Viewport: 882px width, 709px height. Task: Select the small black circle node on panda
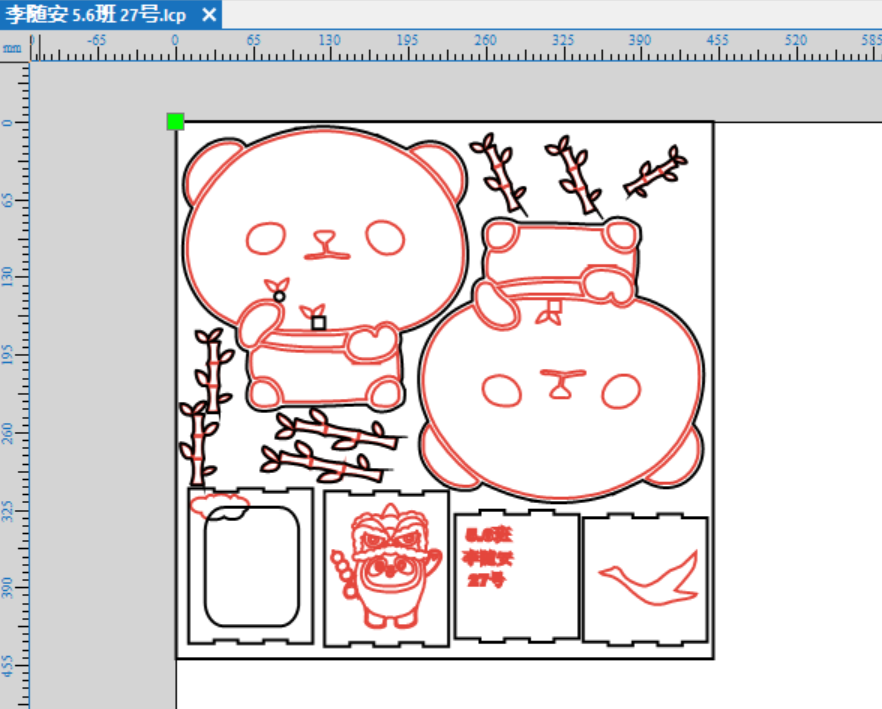click(x=279, y=297)
